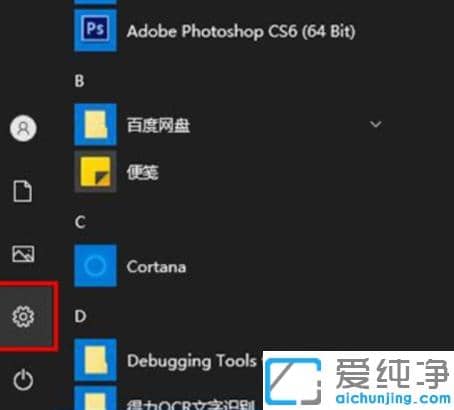Click the user account avatar icon
The width and height of the screenshot is (454, 410).
(23, 128)
